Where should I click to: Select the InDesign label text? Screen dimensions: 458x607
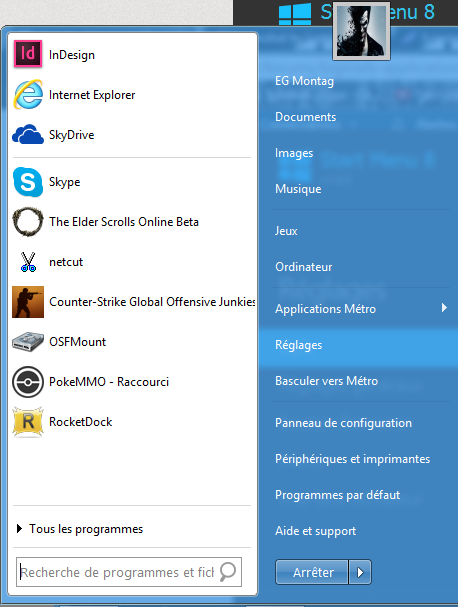click(72, 55)
